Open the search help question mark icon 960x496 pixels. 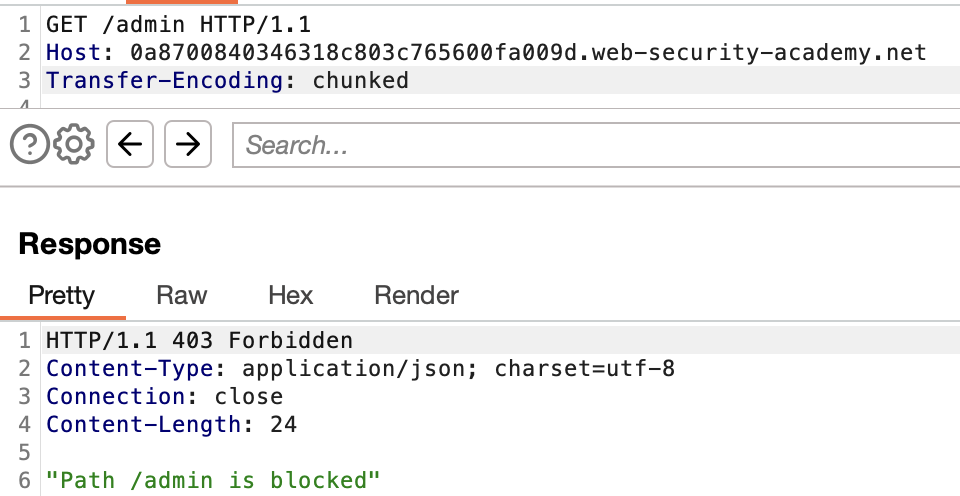click(29, 145)
